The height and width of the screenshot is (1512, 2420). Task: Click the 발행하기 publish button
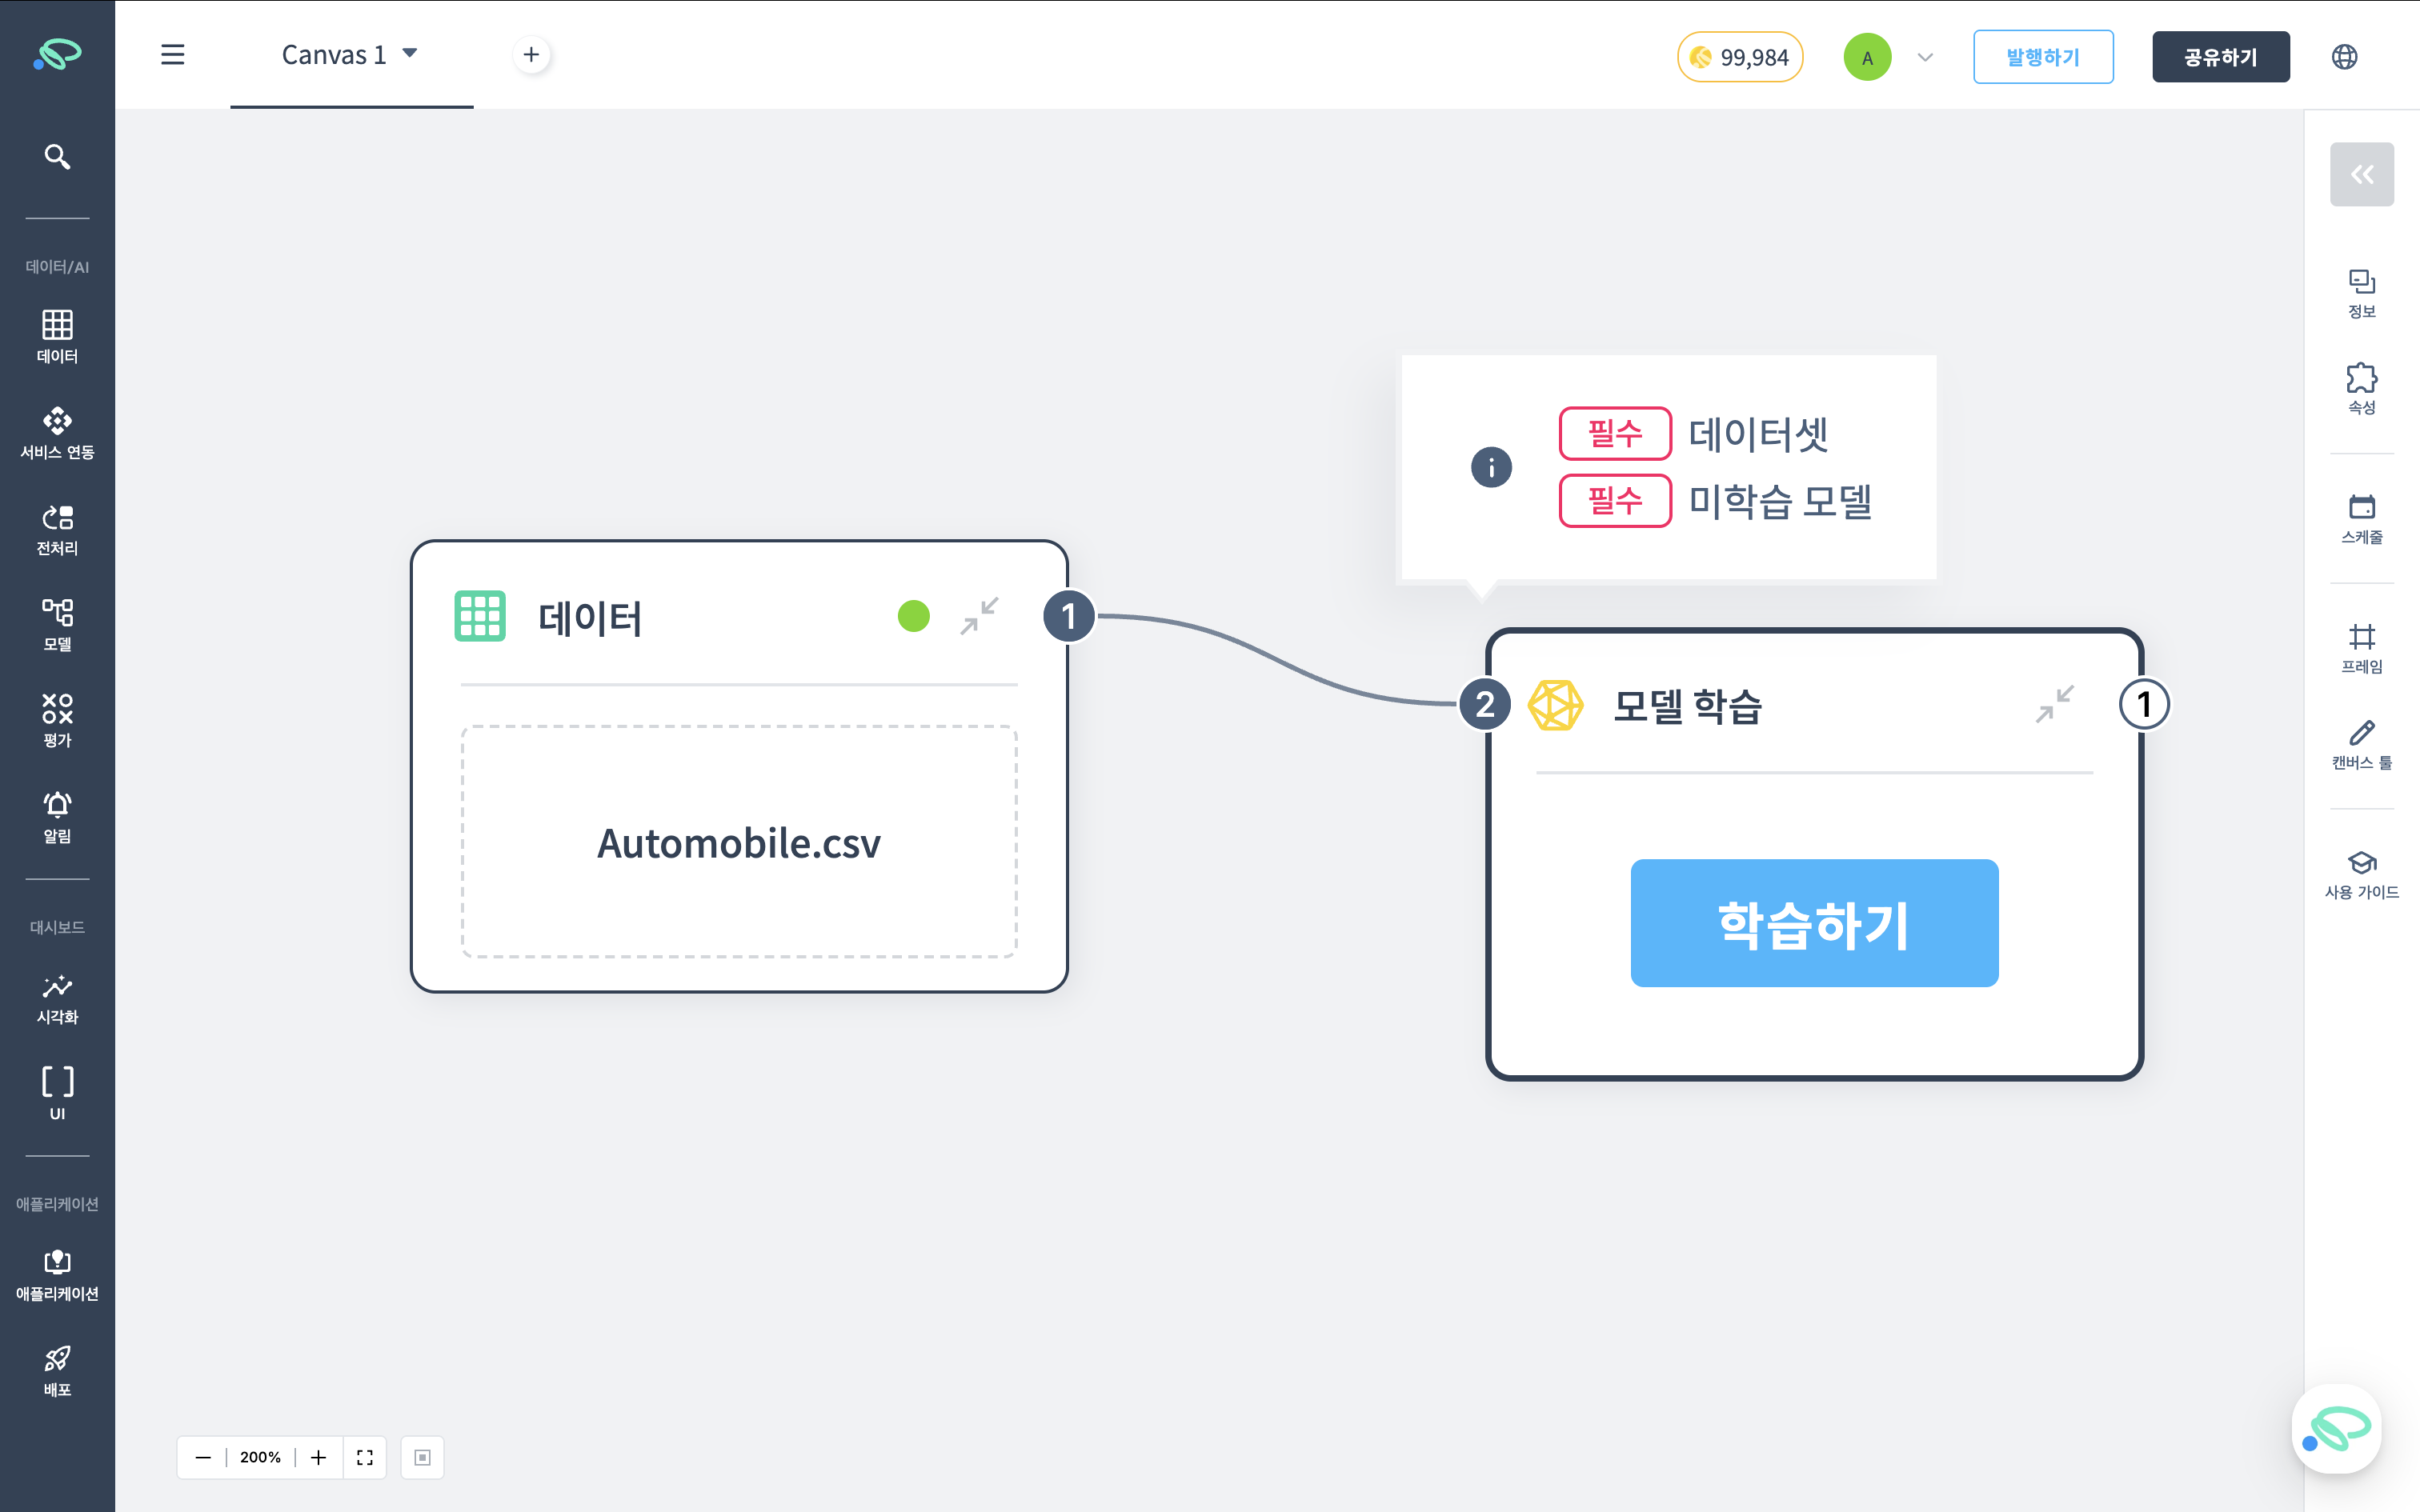tap(2043, 56)
